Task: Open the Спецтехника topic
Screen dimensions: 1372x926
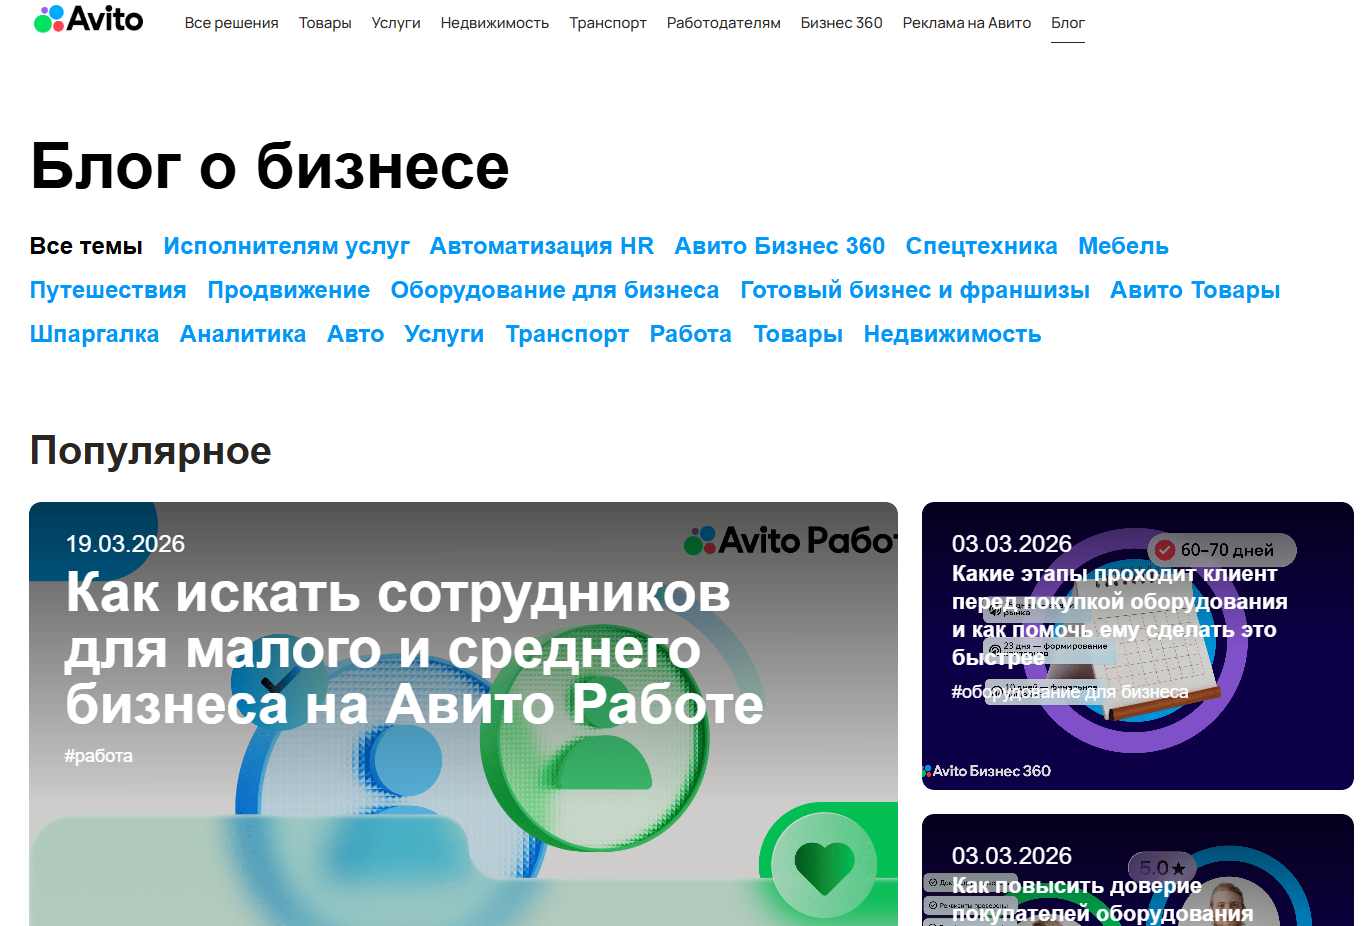Action: (982, 246)
